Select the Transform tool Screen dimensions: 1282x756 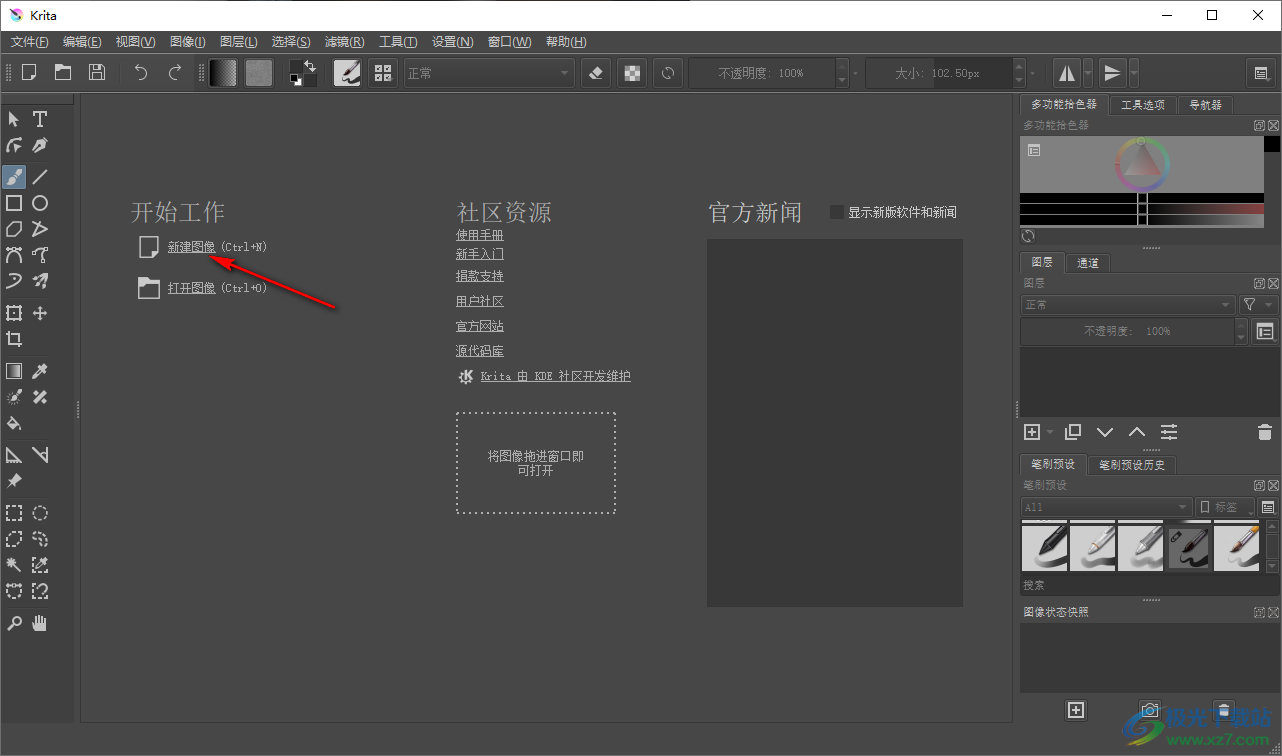(x=14, y=313)
